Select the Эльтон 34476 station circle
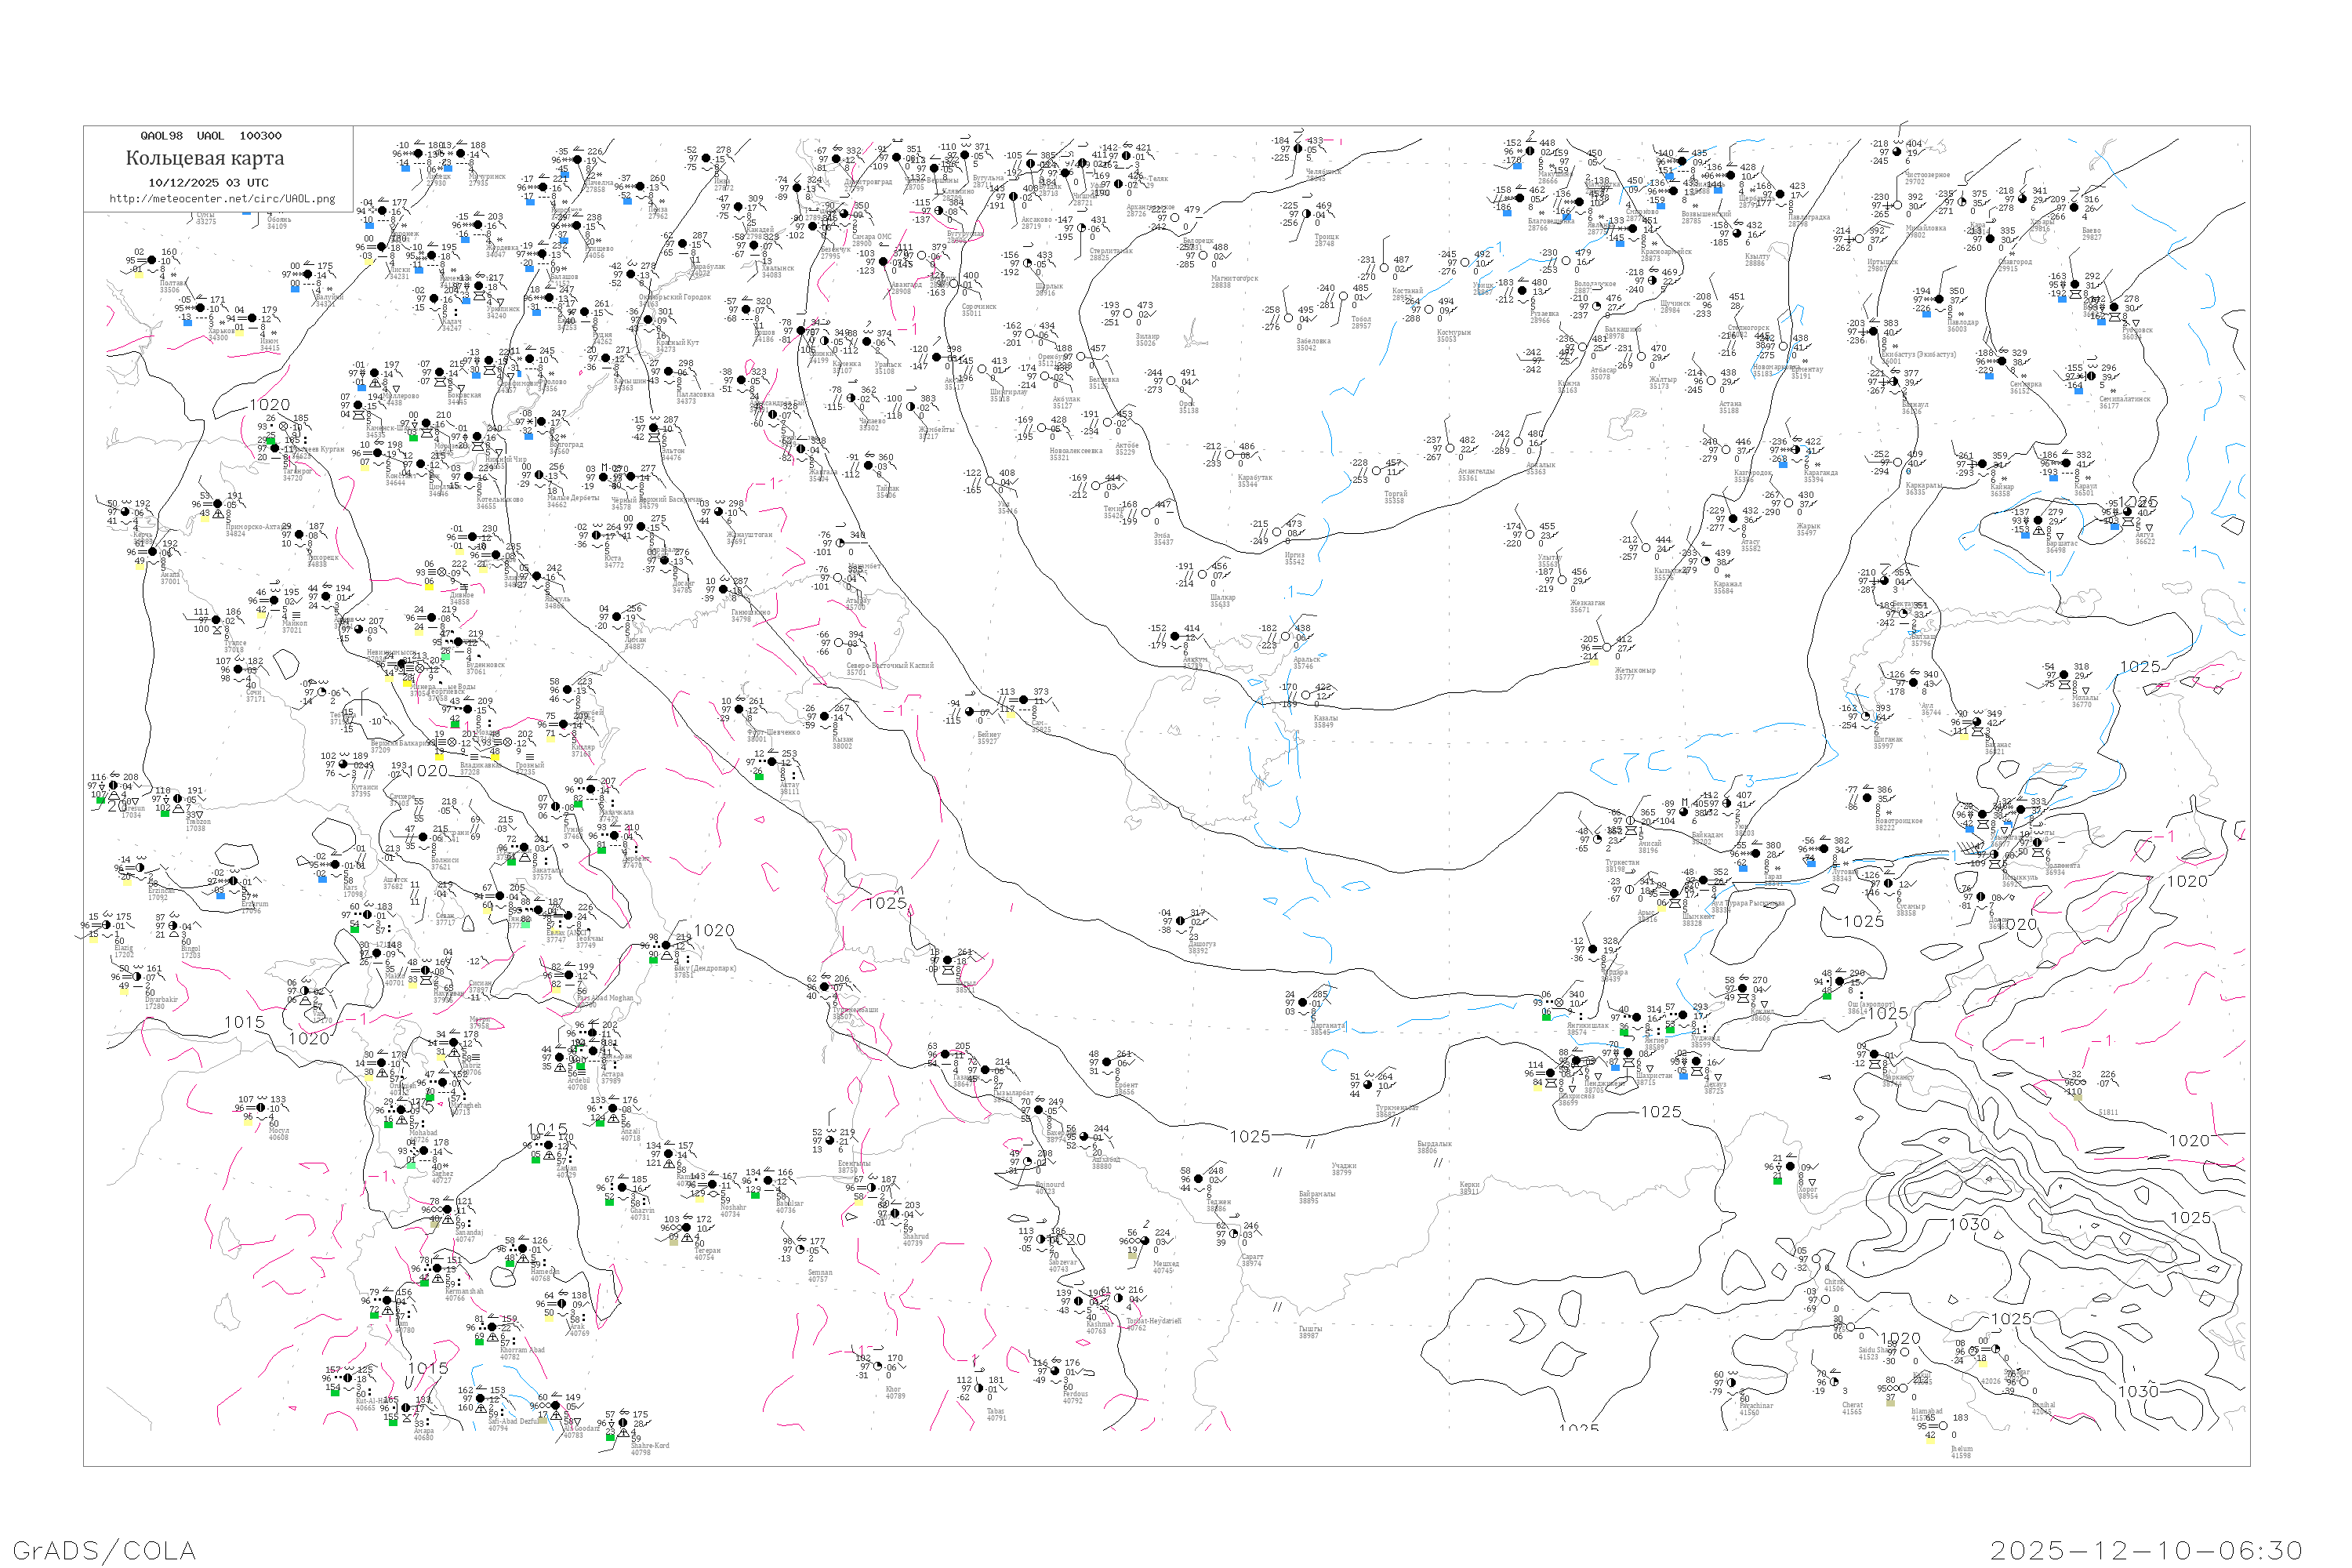The width and height of the screenshot is (2352, 1568). pyautogui.click(x=655, y=429)
